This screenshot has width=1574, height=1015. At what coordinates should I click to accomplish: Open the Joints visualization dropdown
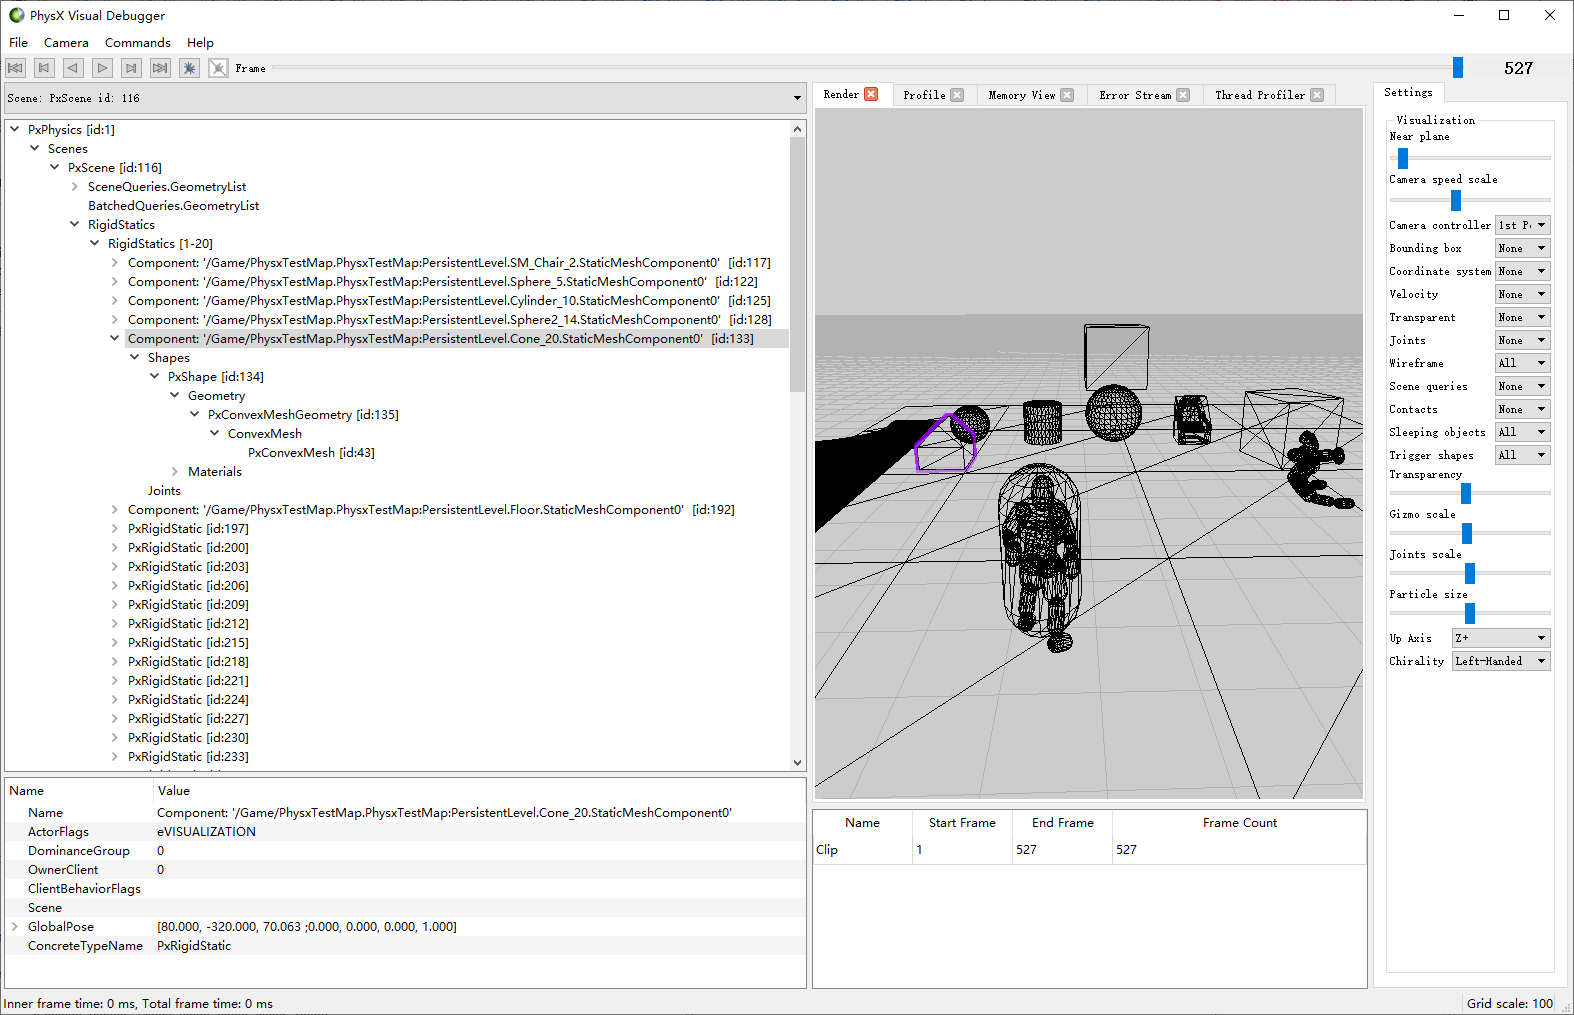click(x=1523, y=340)
